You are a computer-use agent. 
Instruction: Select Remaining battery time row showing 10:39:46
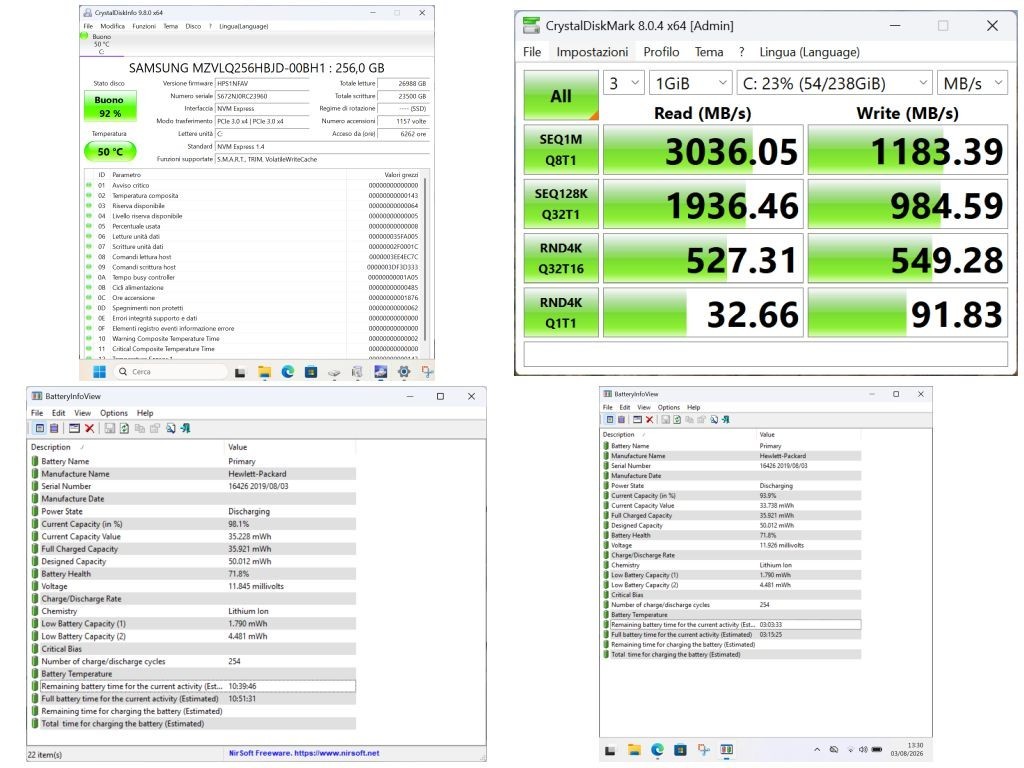(193, 686)
